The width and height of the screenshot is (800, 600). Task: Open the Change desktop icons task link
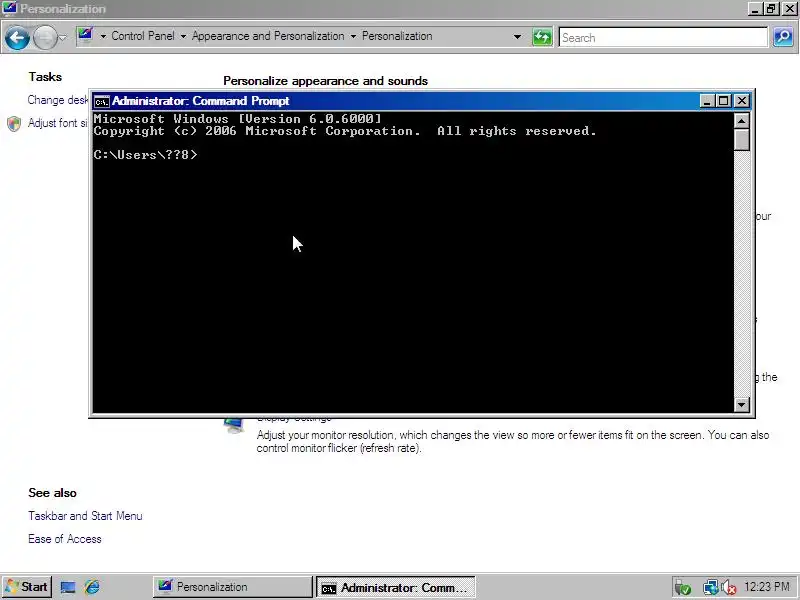click(58, 100)
